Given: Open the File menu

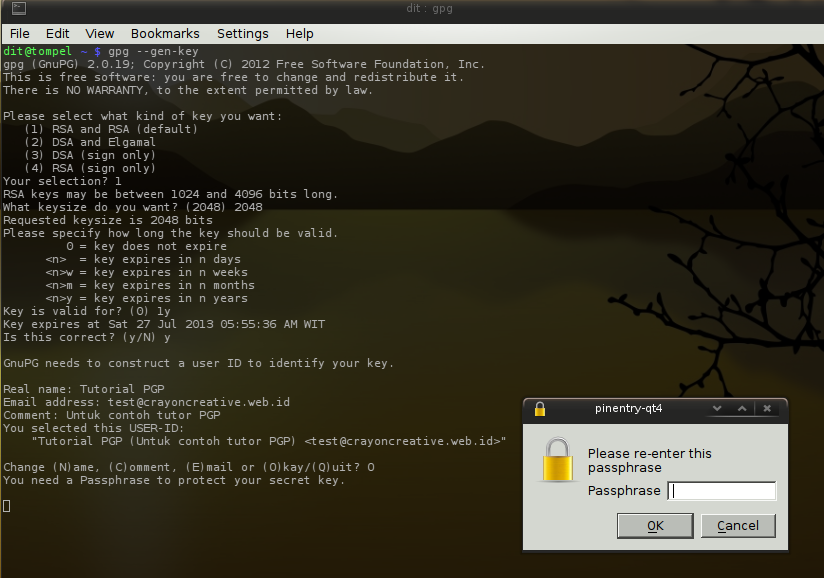Looking at the screenshot, I should tap(19, 34).
